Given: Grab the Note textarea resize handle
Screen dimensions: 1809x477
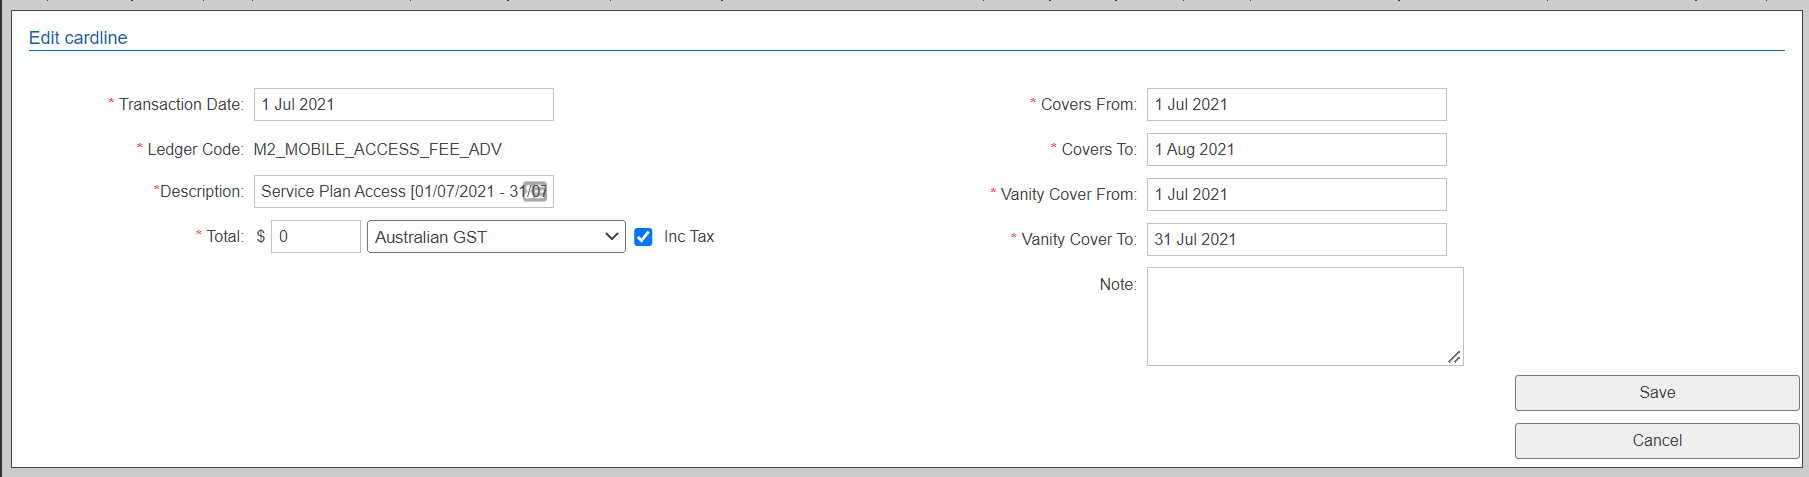Looking at the screenshot, I should [x=1454, y=357].
